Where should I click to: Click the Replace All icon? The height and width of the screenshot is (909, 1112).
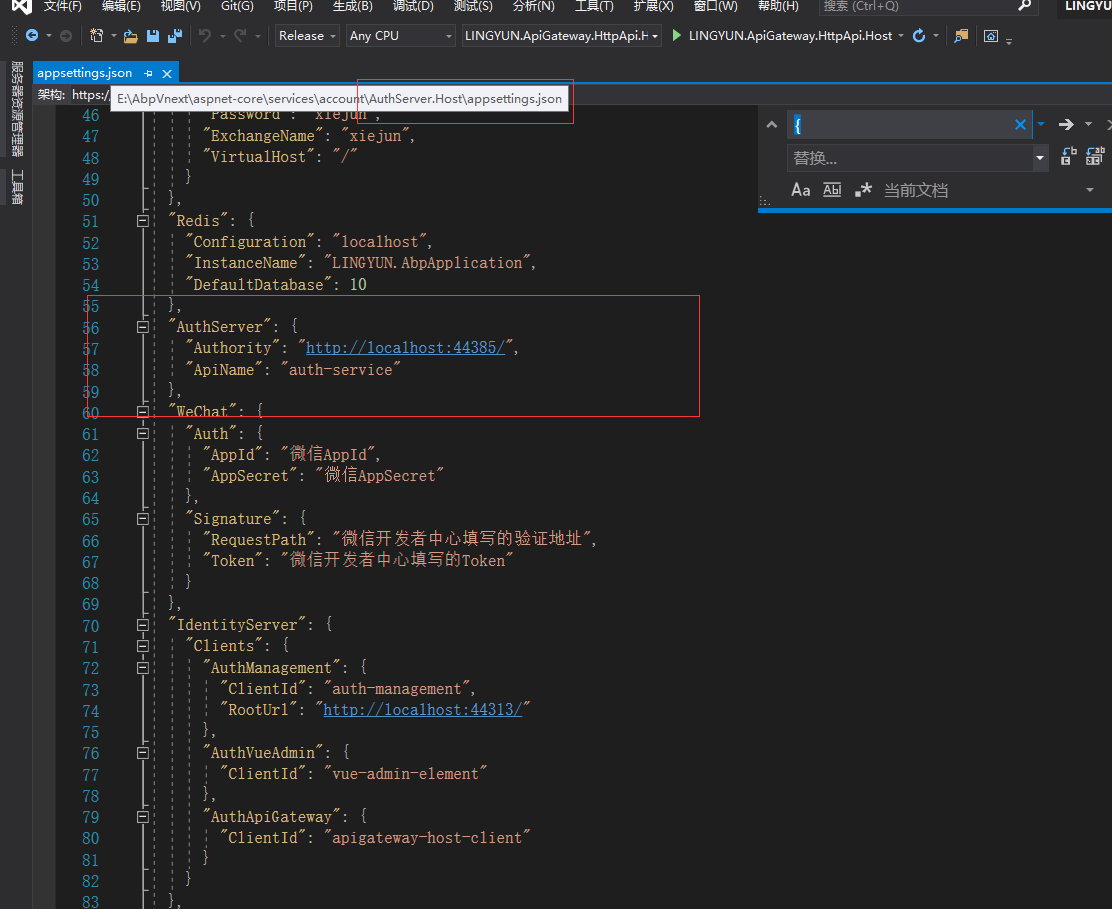(1094, 157)
